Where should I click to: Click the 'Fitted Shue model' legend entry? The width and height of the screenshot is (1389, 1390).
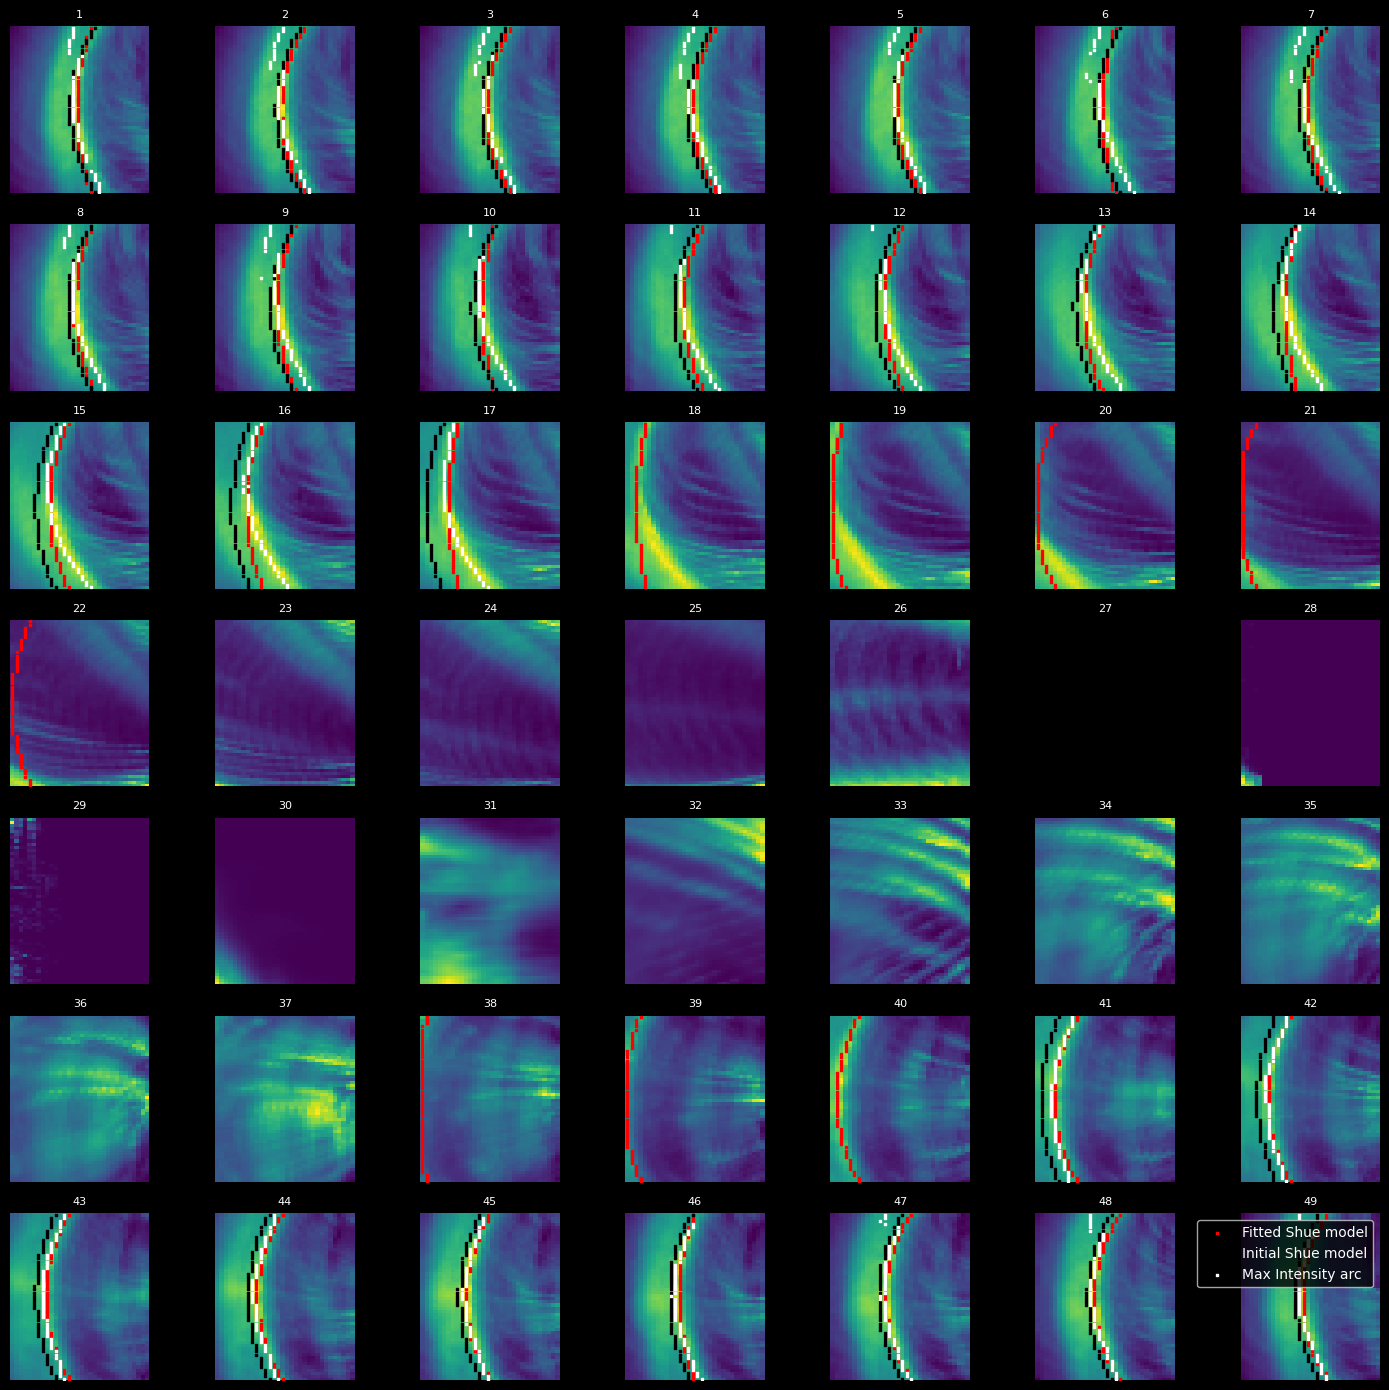(x=1304, y=1232)
